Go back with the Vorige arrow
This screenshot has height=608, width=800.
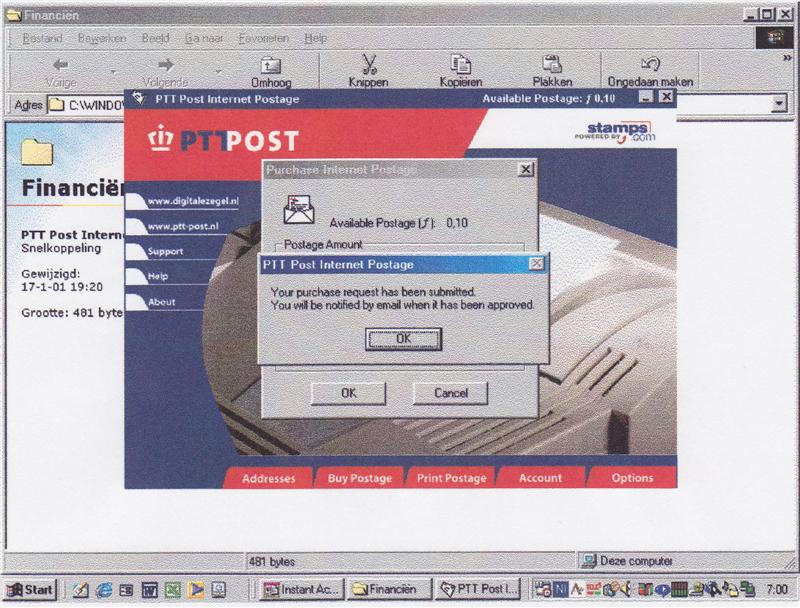61,65
